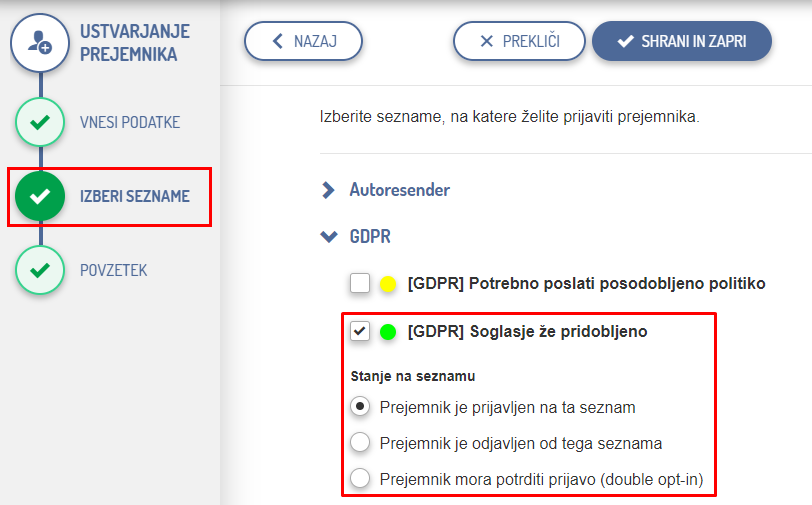Choose the double opt-in confirmation radio option
812x505 pixels.
coord(360,479)
